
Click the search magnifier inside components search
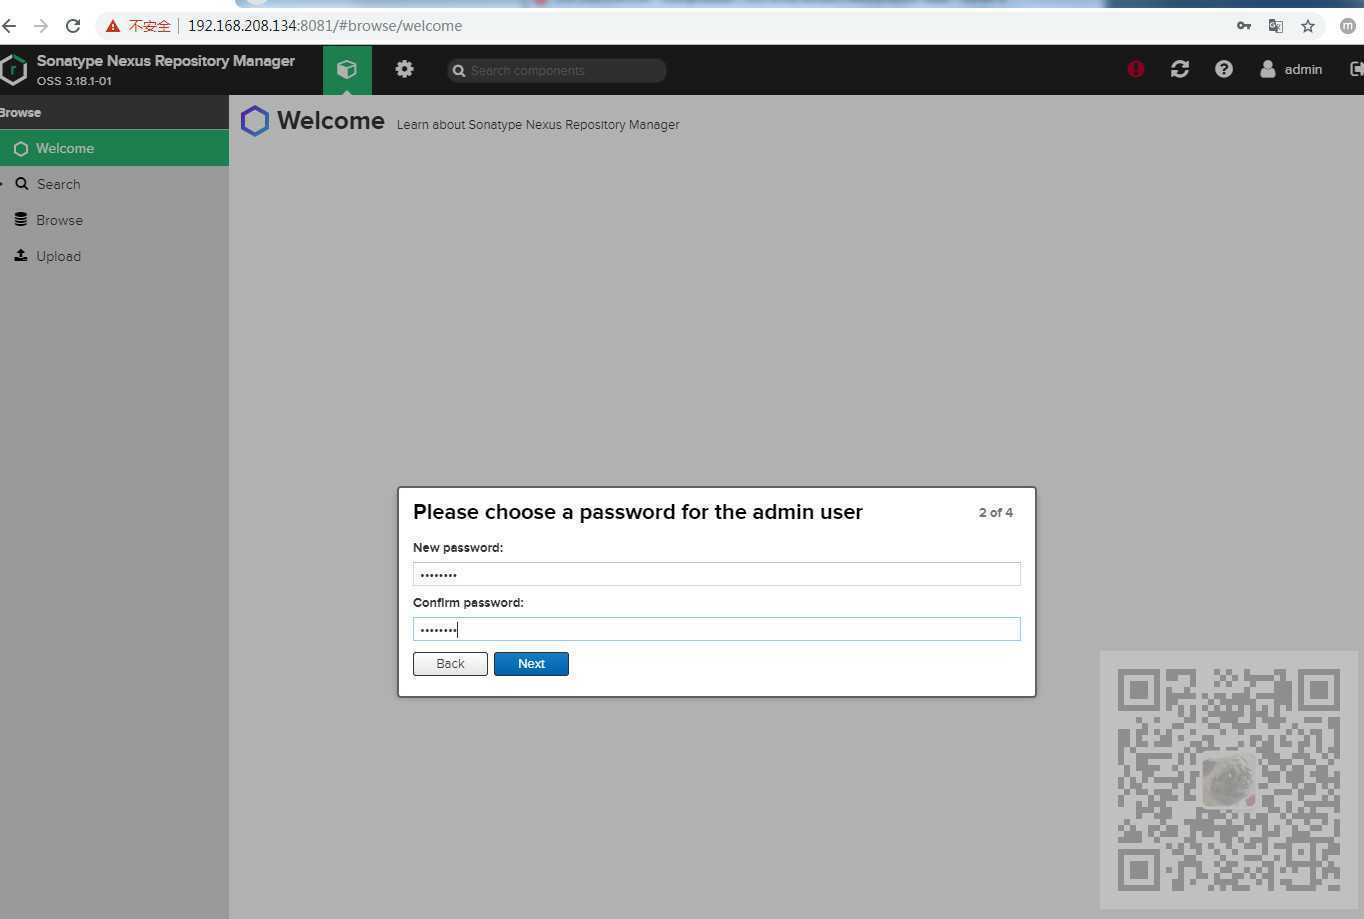(459, 70)
